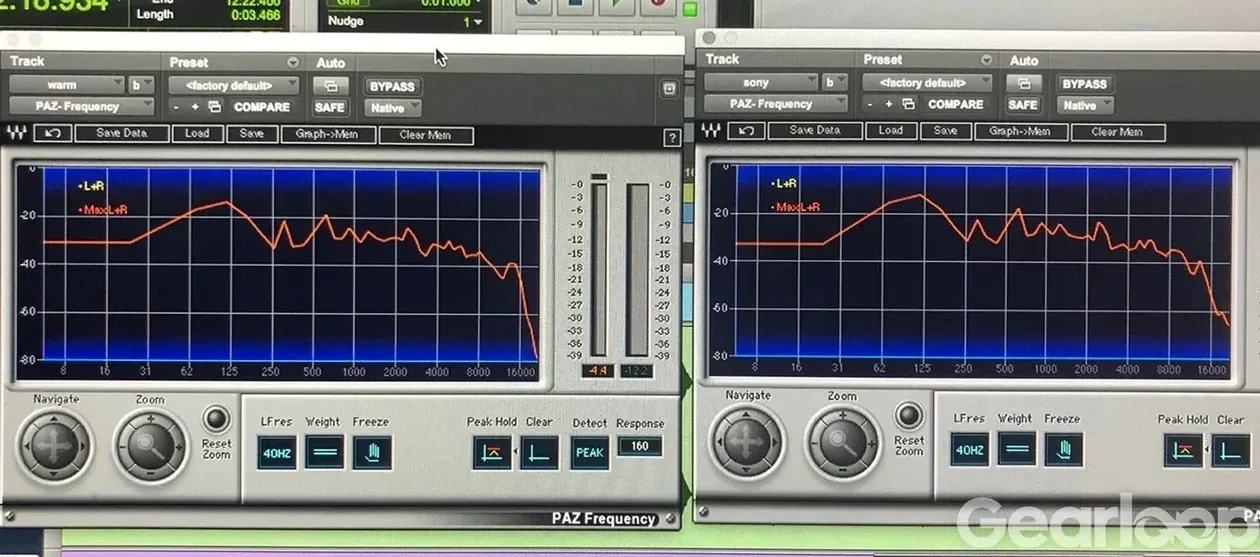Toggle COMPARE in the warm window
This screenshot has height=557, width=1260.
[262, 107]
